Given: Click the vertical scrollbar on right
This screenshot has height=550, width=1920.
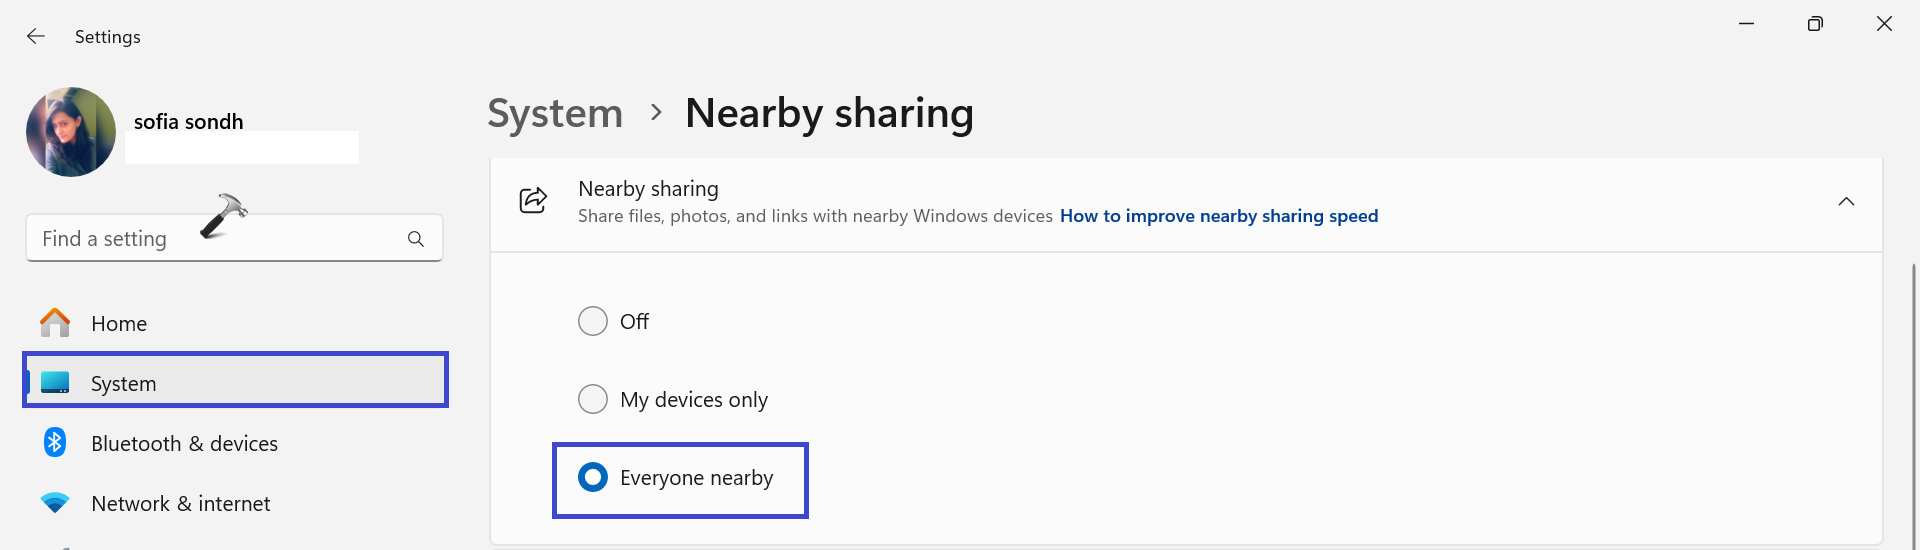Looking at the screenshot, I should 1914,400.
